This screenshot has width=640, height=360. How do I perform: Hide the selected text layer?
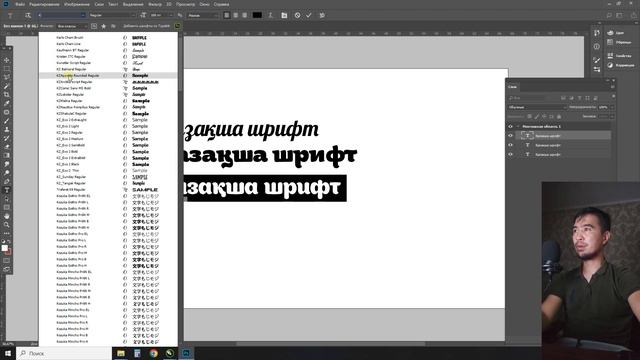(510, 136)
